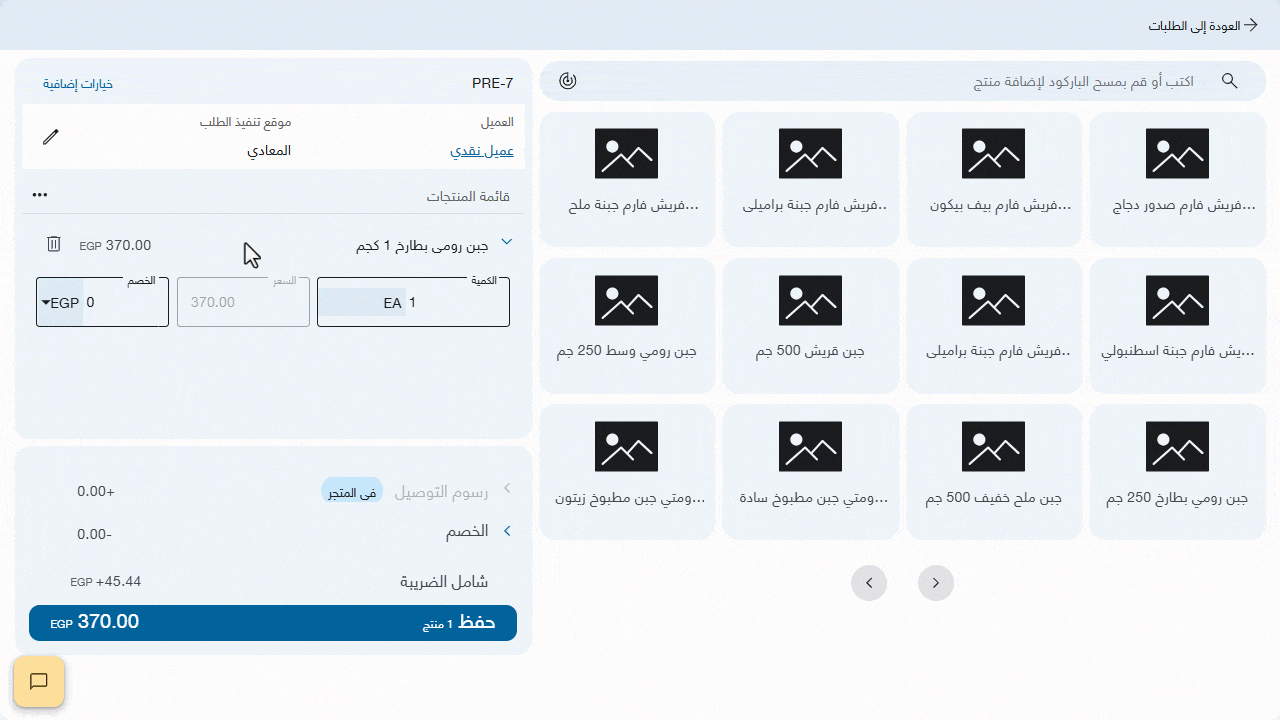Open the chat support bubble icon
This screenshot has width=1280, height=720.
pos(38,681)
